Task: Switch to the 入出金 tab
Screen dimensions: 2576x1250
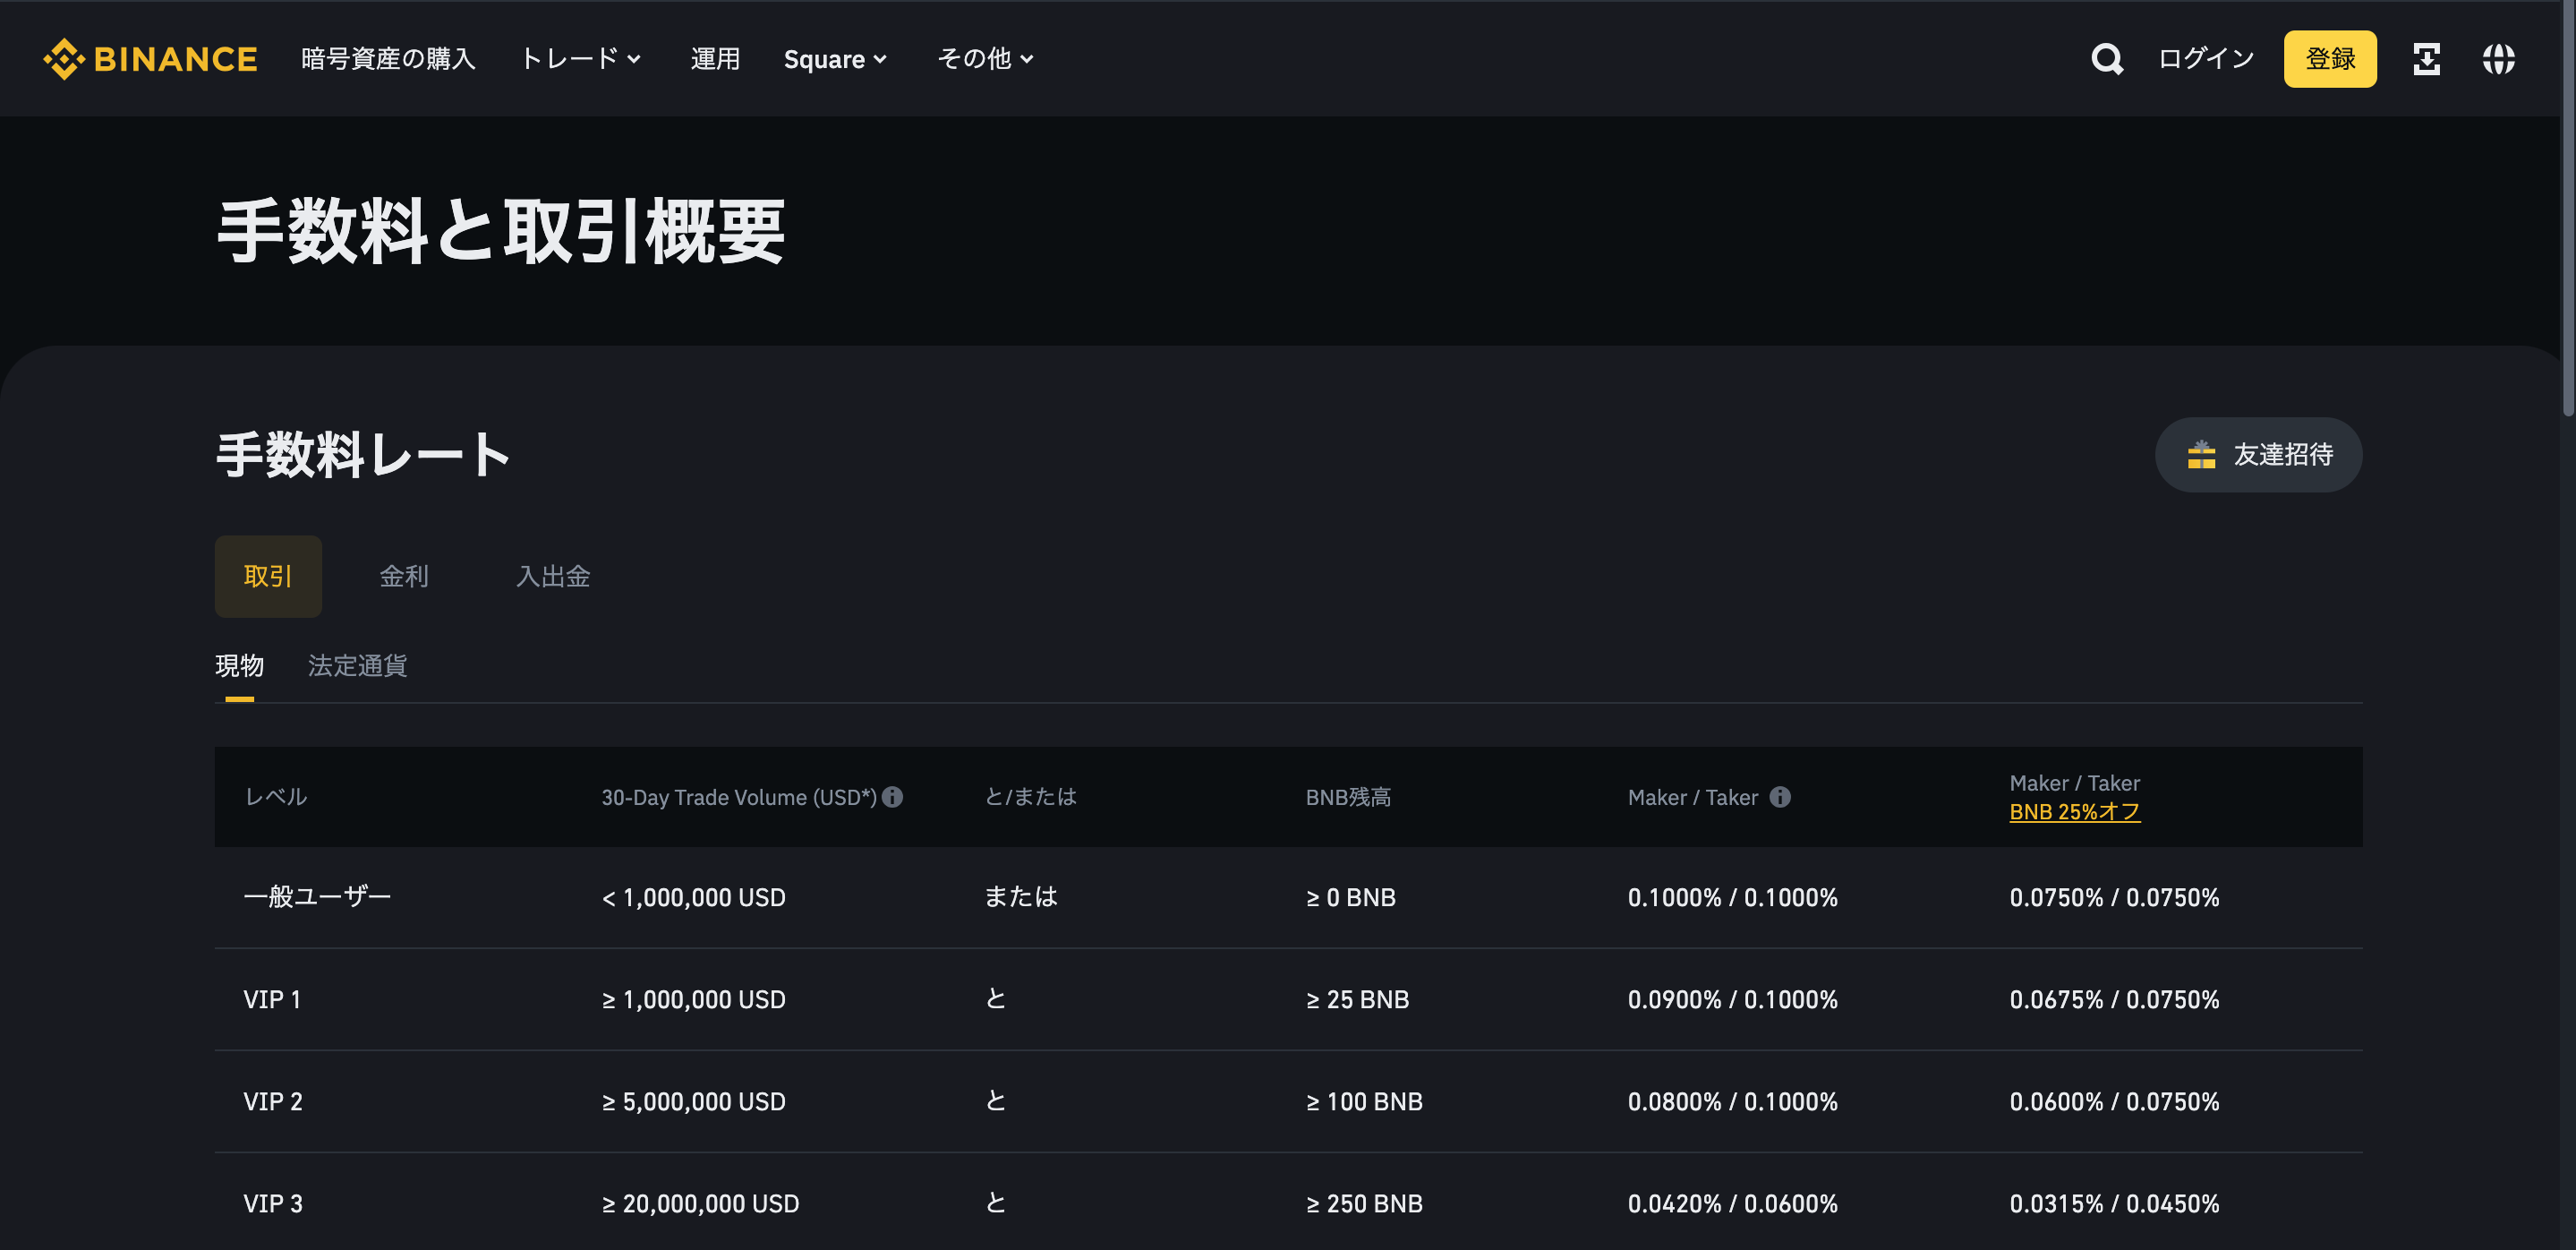Action: [x=553, y=576]
